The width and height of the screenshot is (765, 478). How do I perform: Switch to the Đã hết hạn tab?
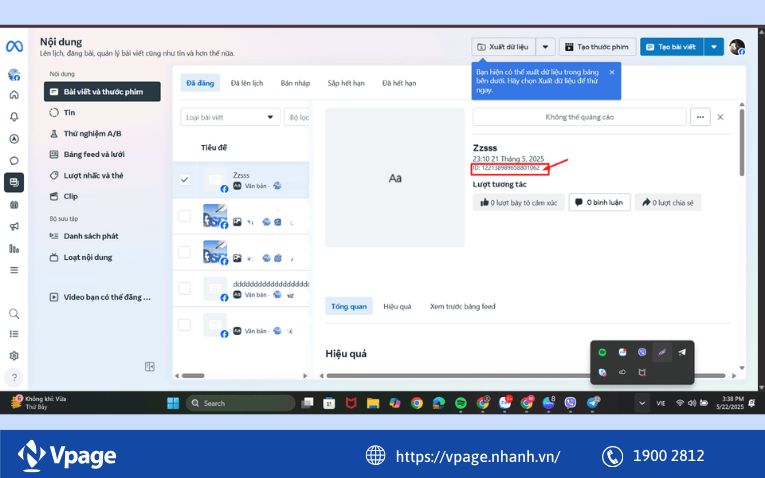(x=399, y=83)
